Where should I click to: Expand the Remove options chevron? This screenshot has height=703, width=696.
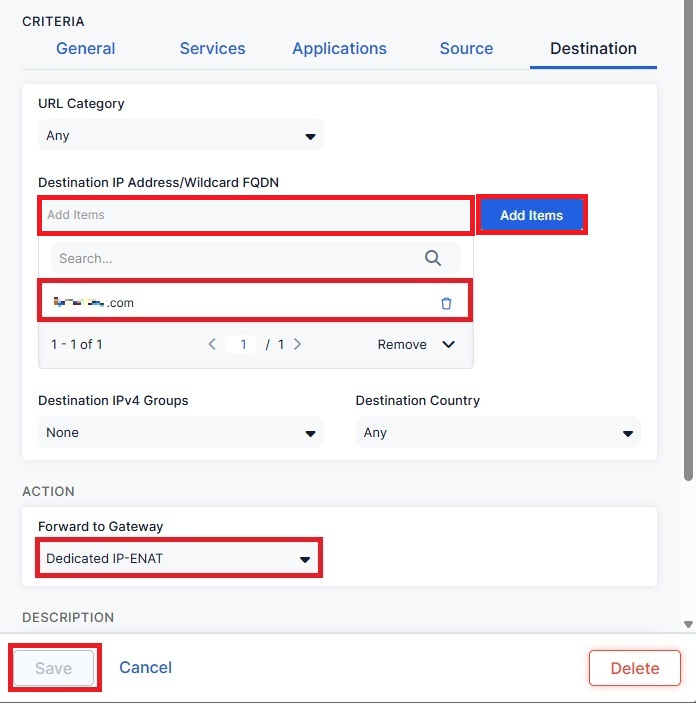click(x=448, y=344)
